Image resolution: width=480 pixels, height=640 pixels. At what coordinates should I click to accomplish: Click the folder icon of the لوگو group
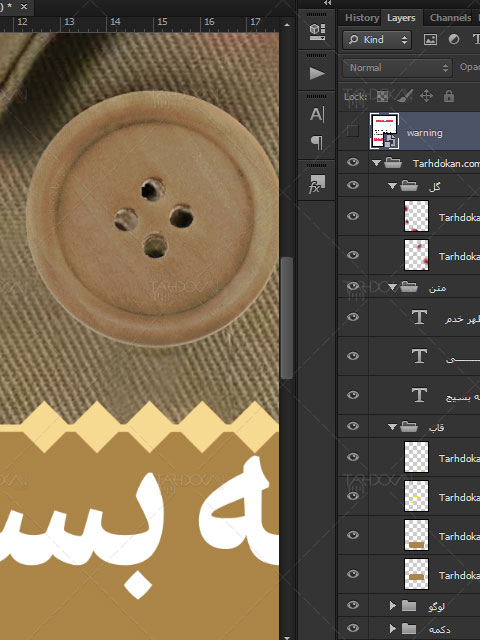click(409, 606)
